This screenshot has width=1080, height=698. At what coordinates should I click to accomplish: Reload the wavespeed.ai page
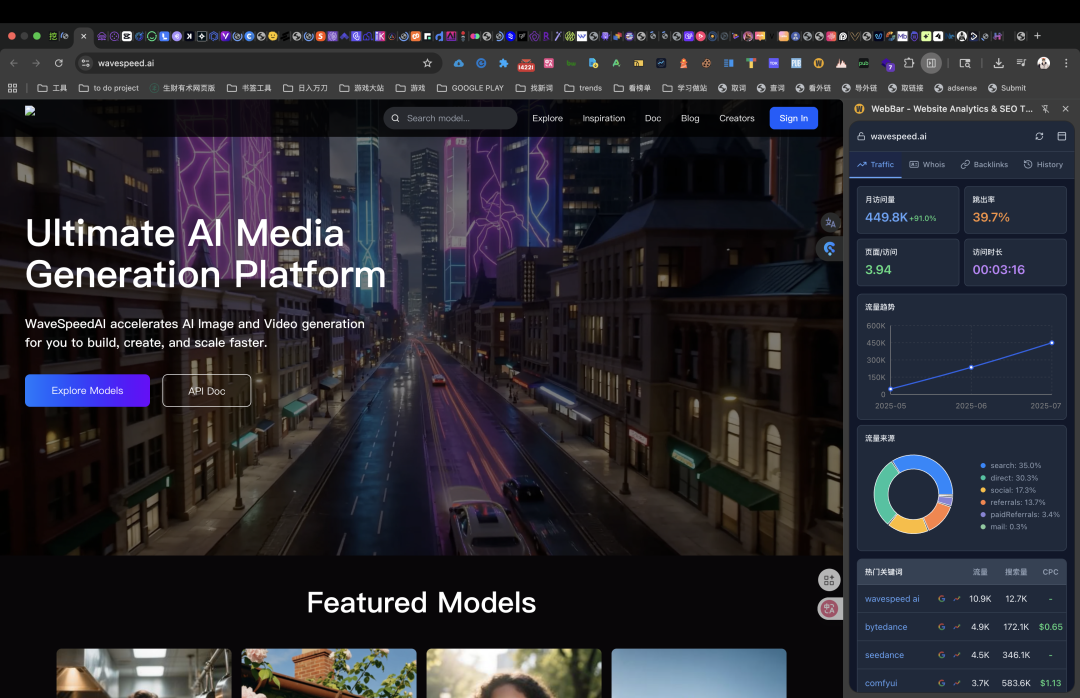coord(59,63)
